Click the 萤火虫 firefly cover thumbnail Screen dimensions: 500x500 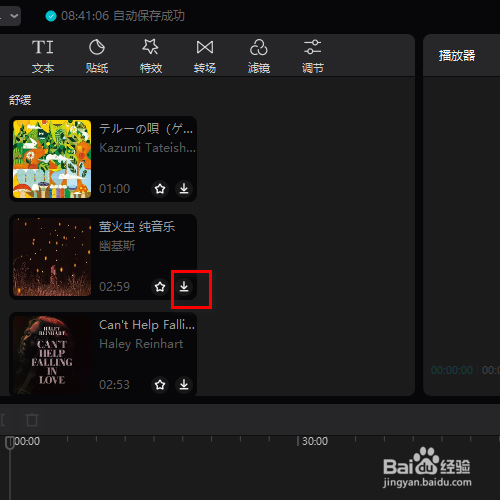52,257
